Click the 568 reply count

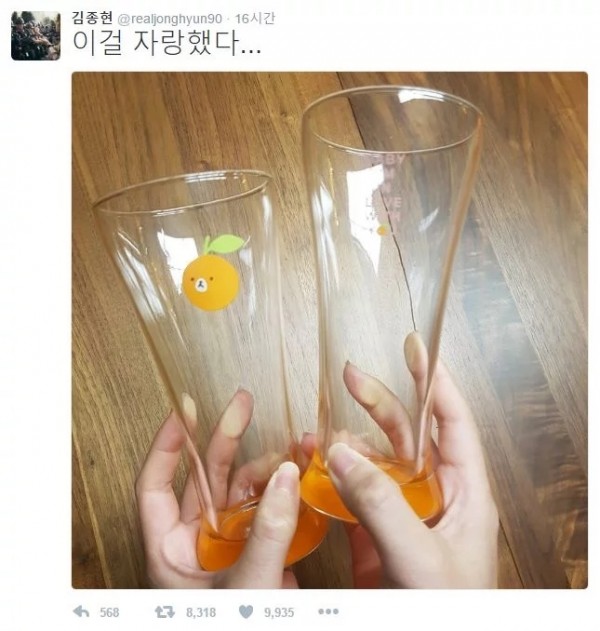click(x=109, y=612)
